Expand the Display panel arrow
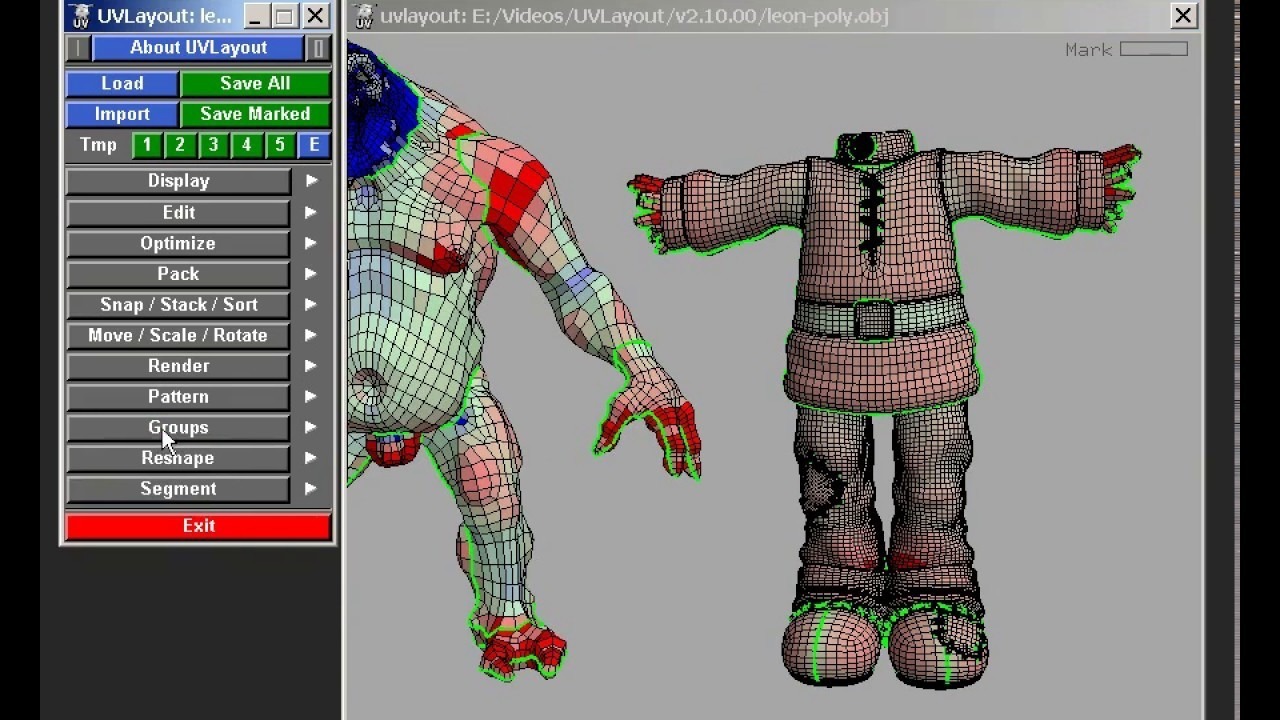 (311, 181)
